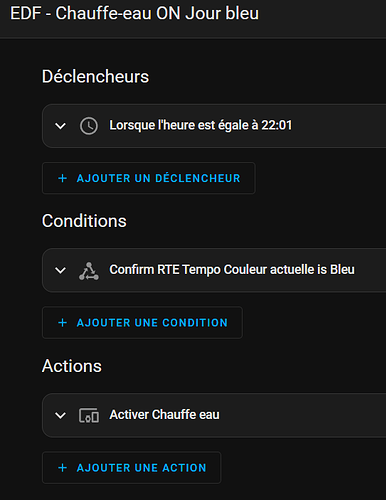Click the automation title EDF - Chauffe-eau ON Jour bleu
This screenshot has height=500, width=386.
pyautogui.click(x=134, y=14)
